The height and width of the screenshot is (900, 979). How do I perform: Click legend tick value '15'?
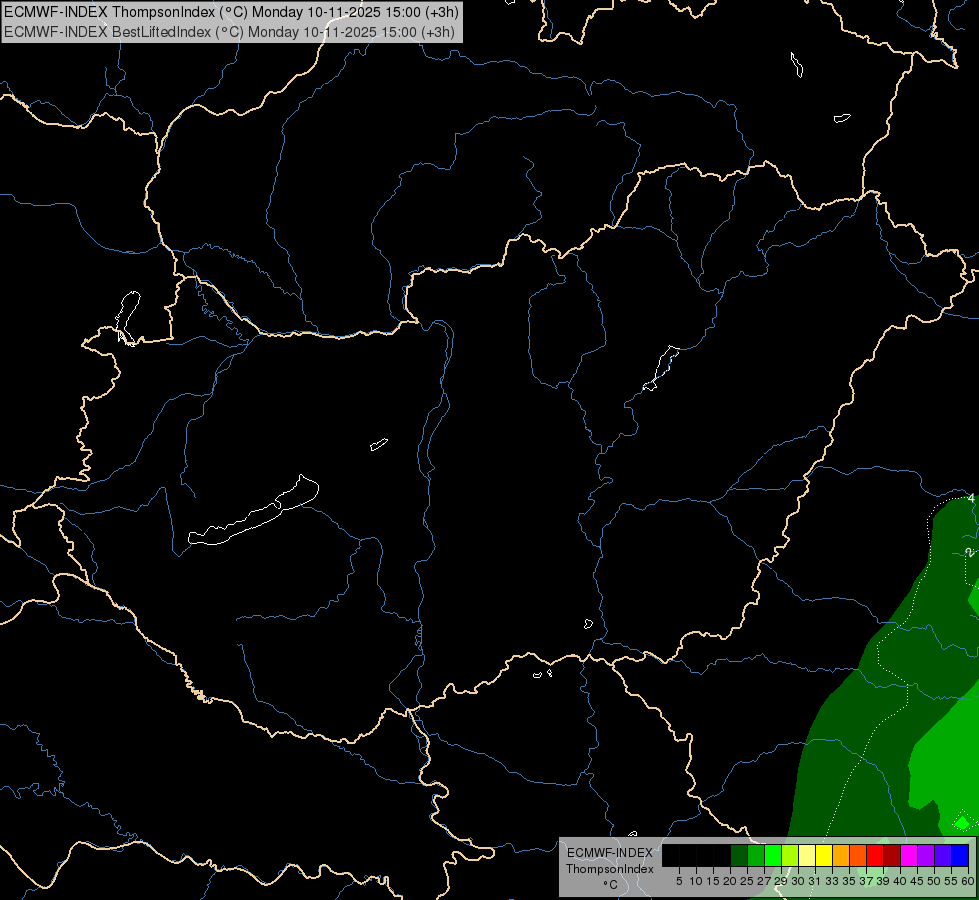point(713,881)
